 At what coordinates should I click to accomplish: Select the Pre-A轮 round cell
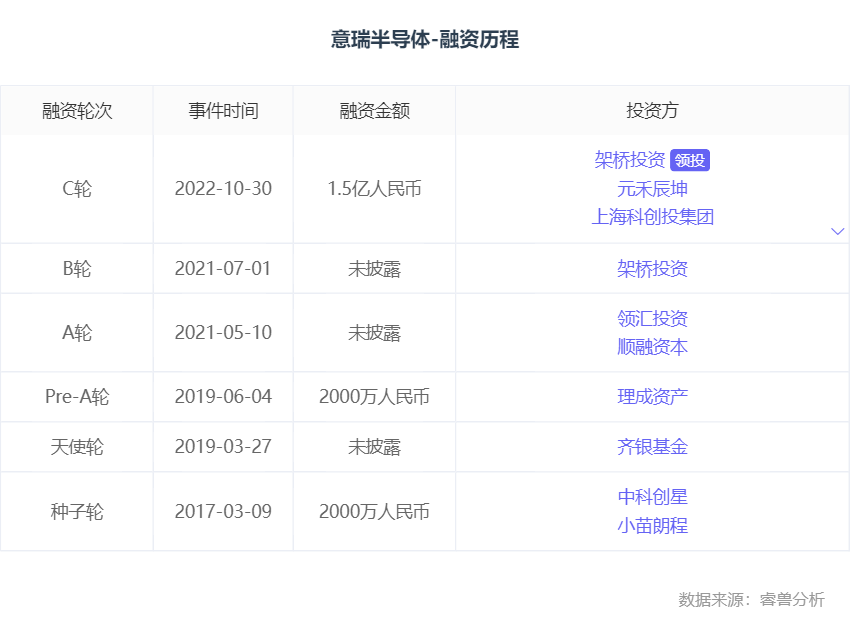pyautogui.click(x=77, y=397)
